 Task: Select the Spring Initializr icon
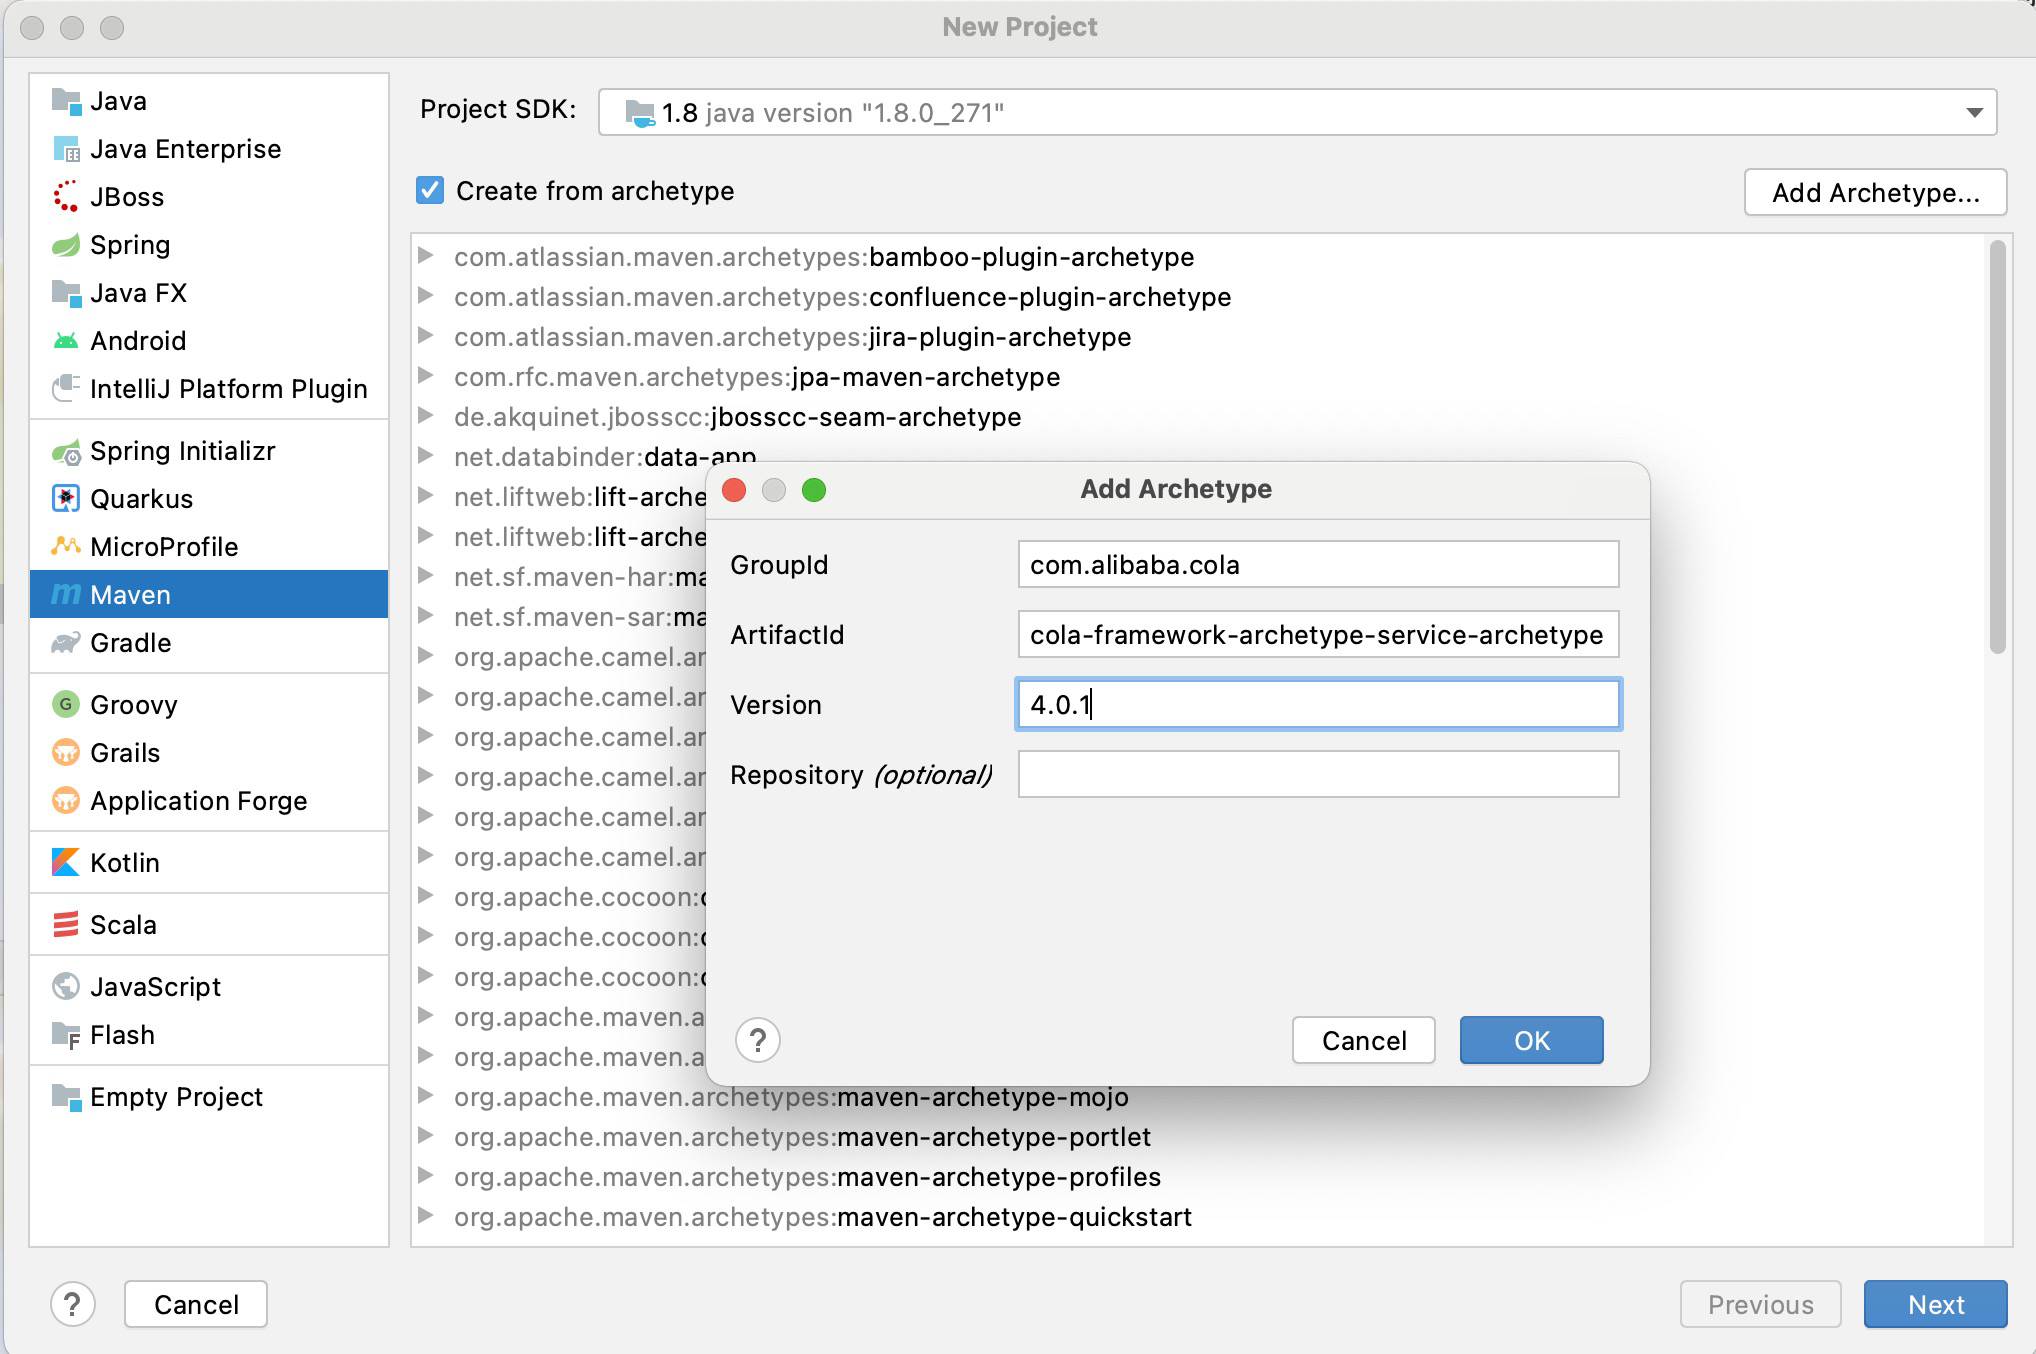point(66,452)
